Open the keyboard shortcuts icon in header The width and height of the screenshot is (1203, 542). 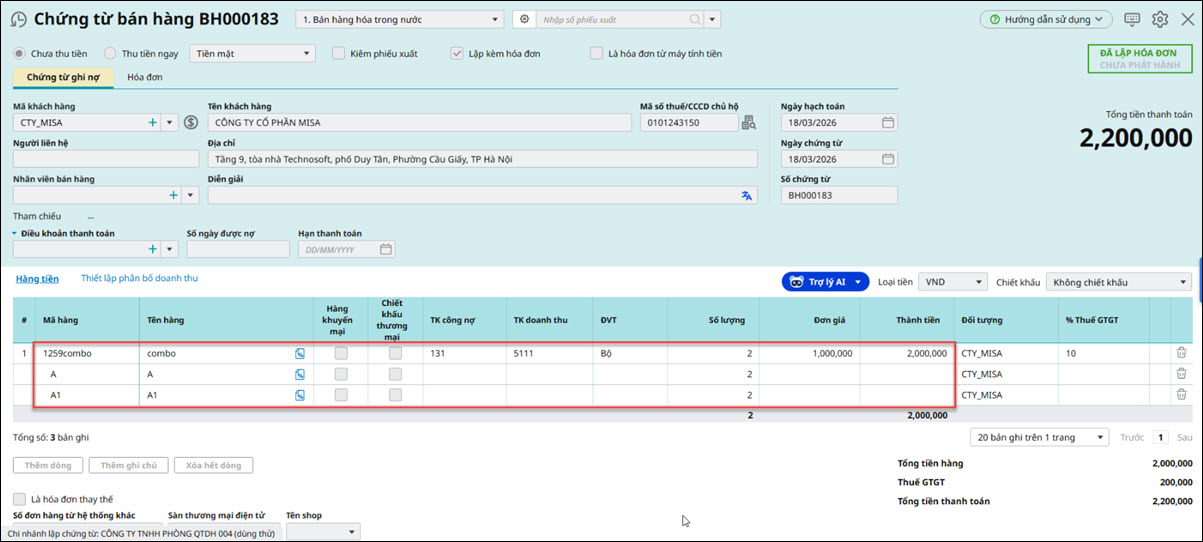pyautogui.click(x=1132, y=19)
